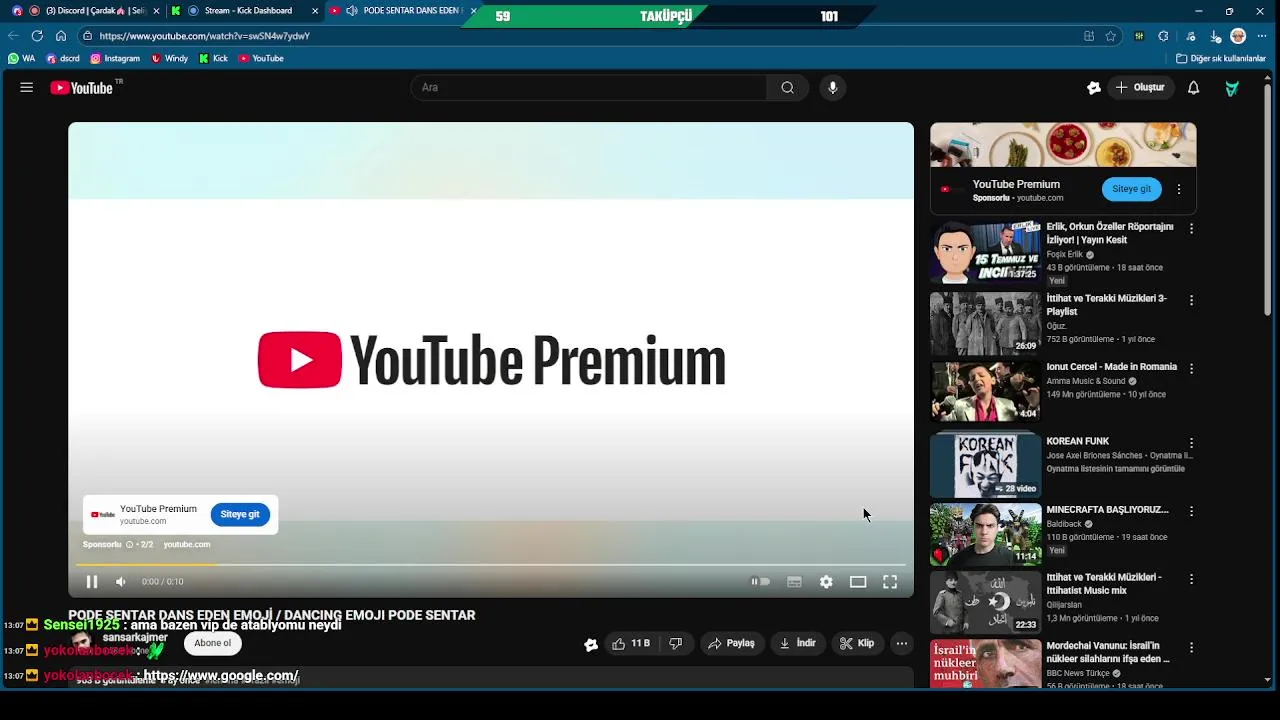The height and width of the screenshot is (720, 1280).
Task: Click the address bar URL
Action: [204, 36]
